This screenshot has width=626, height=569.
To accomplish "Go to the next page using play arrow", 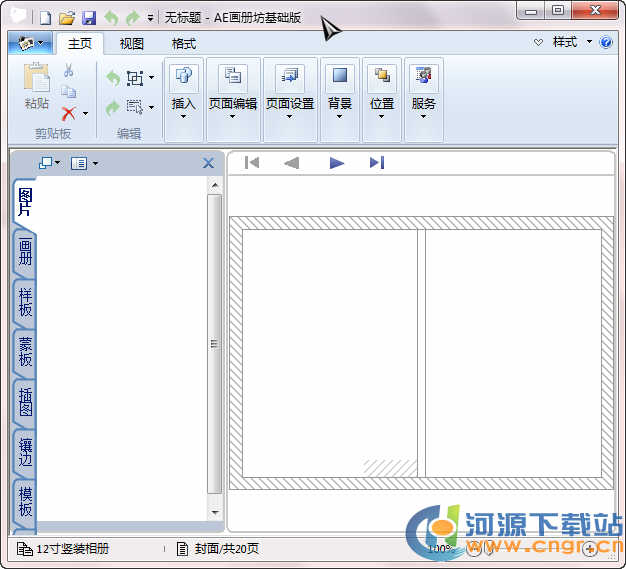I will [337, 163].
